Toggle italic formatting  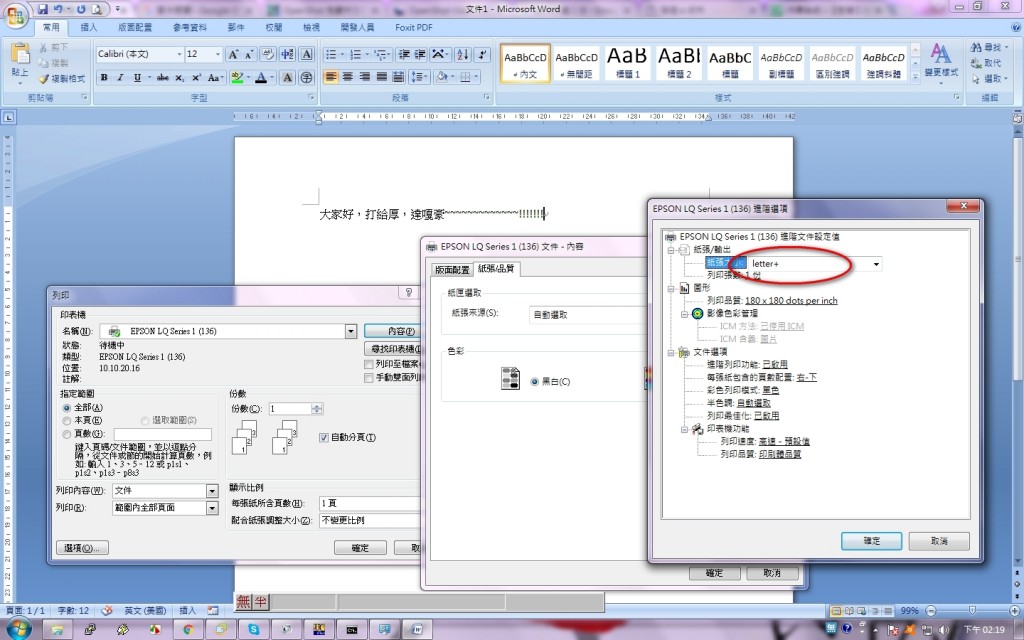pos(120,77)
